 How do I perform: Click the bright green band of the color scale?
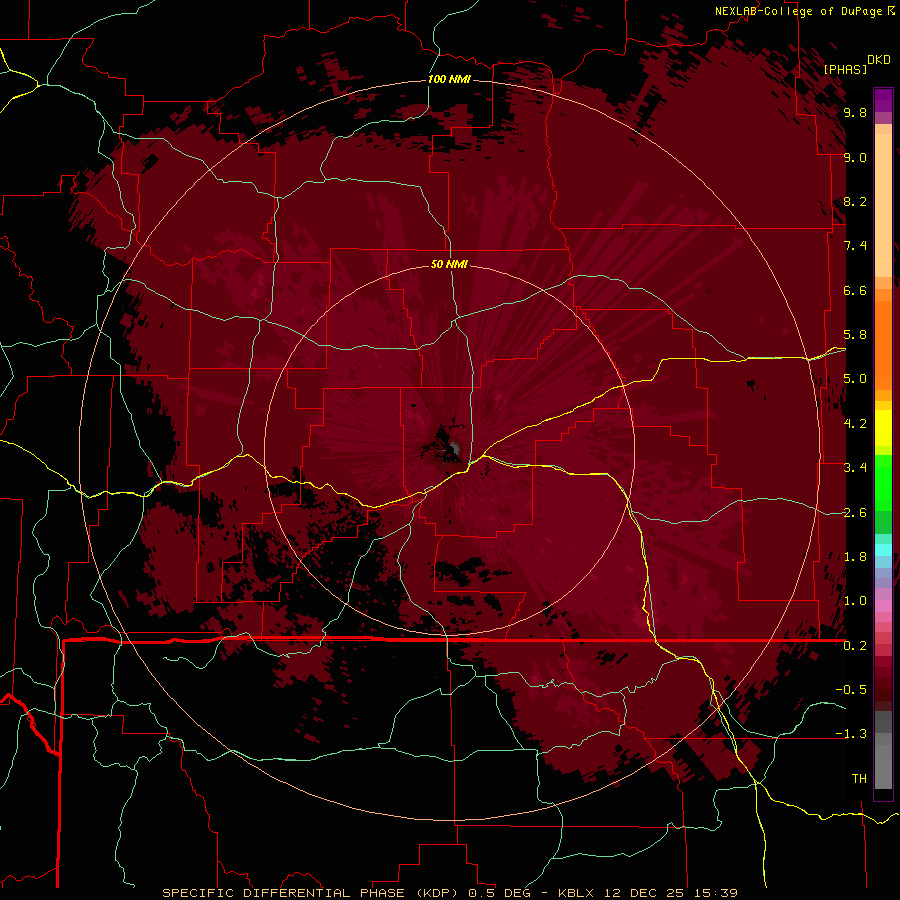[x=883, y=482]
